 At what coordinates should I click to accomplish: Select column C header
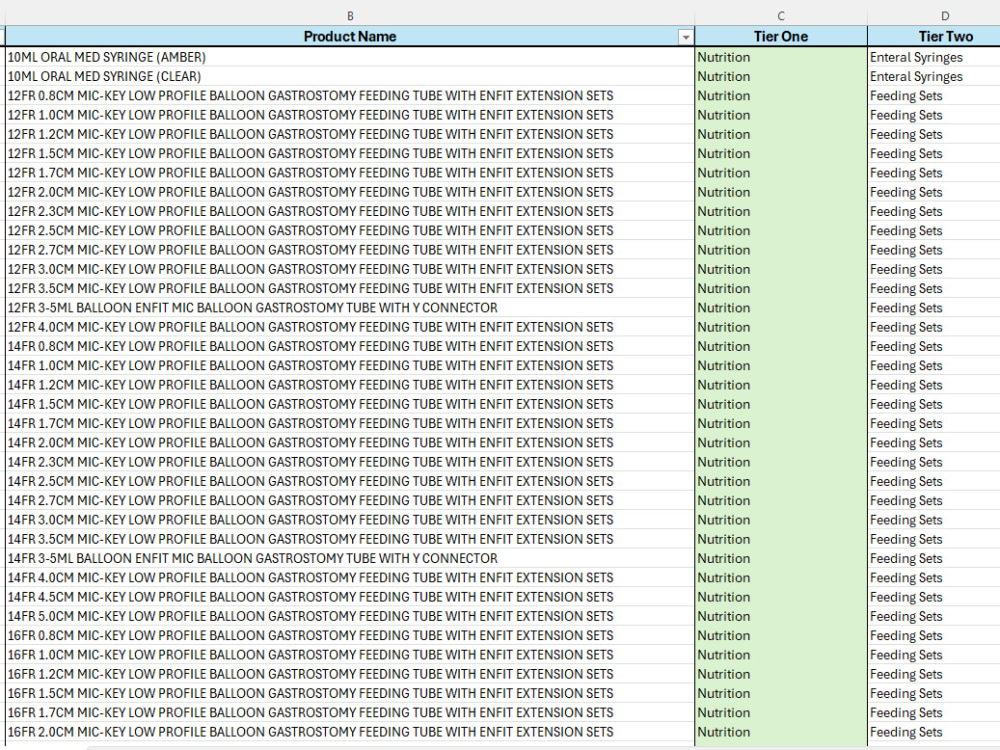click(781, 16)
